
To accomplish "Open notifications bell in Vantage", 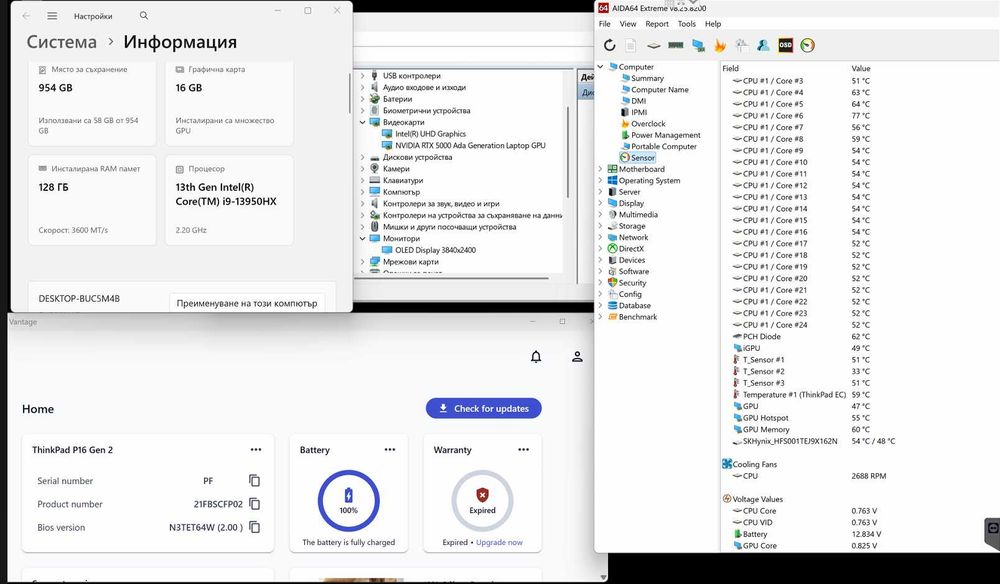I will pyautogui.click(x=536, y=356).
